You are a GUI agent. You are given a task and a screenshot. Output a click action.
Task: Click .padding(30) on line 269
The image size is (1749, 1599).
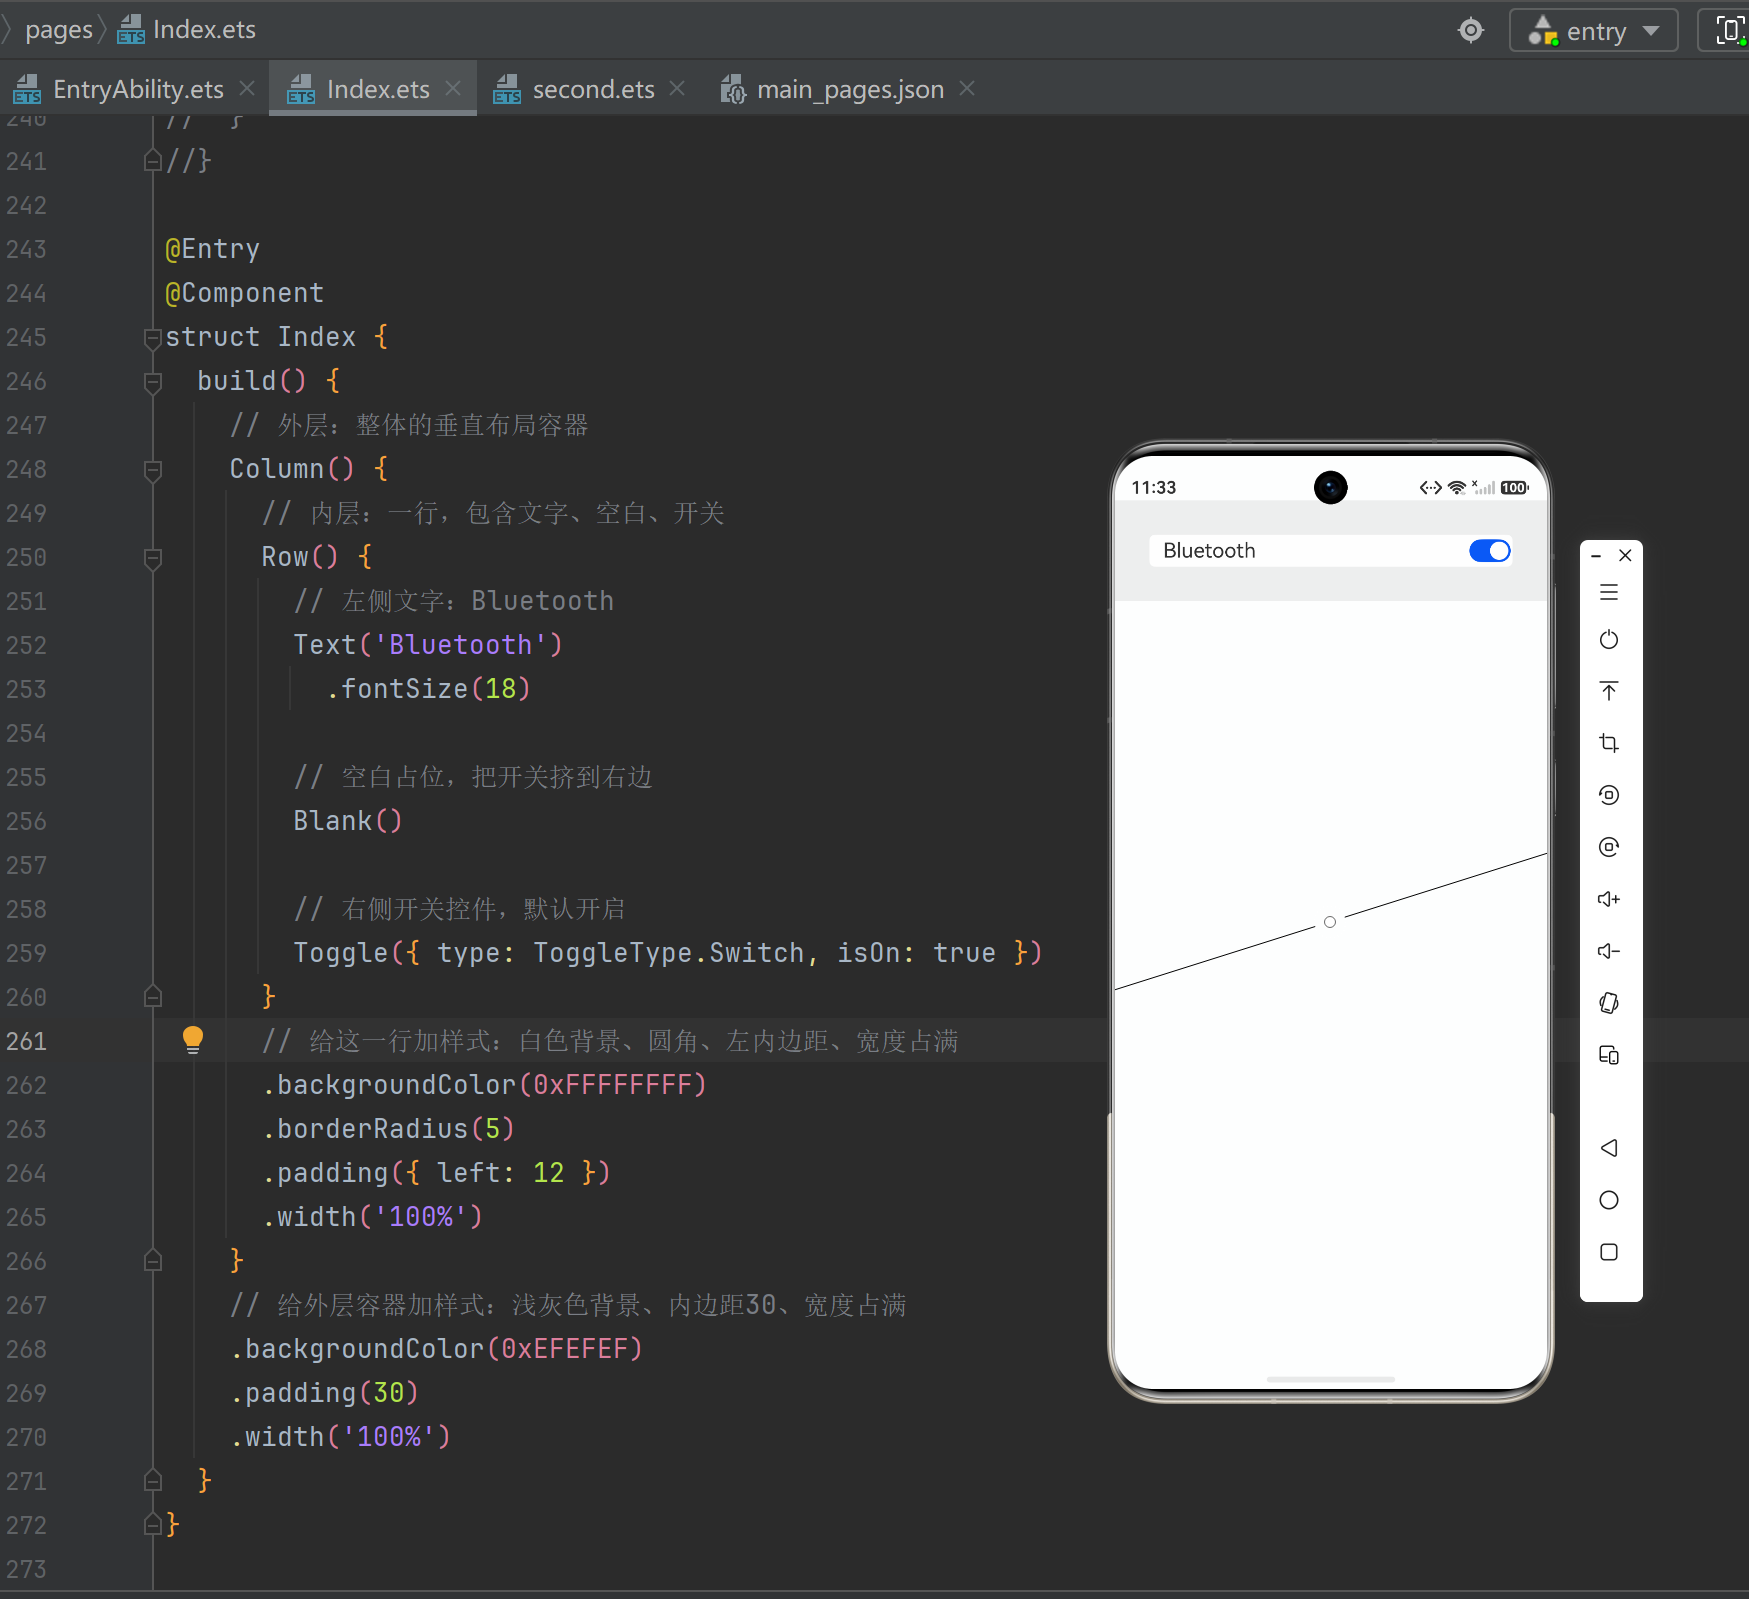click(324, 1393)
